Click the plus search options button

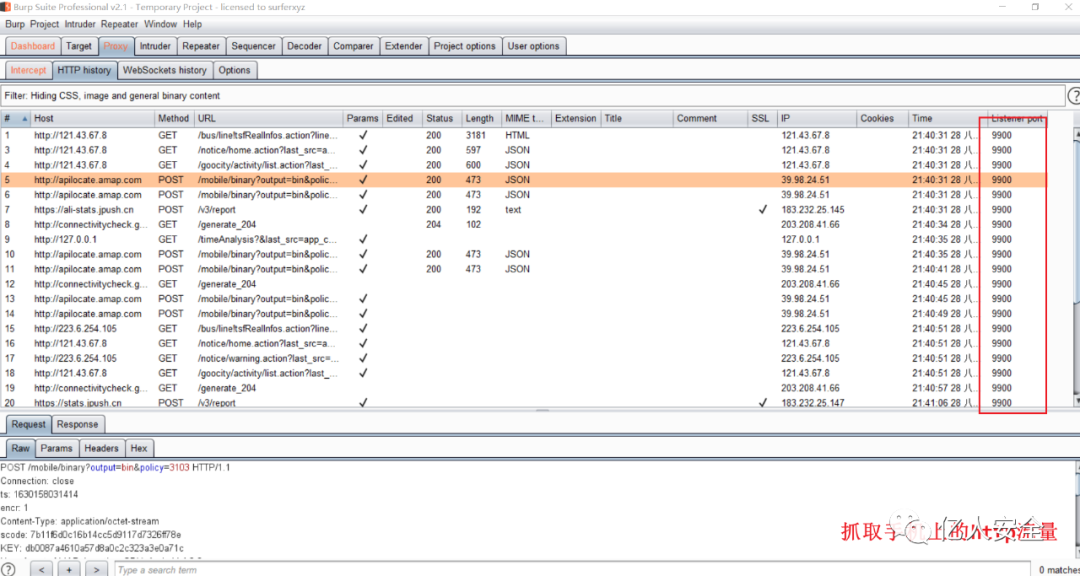69,570
